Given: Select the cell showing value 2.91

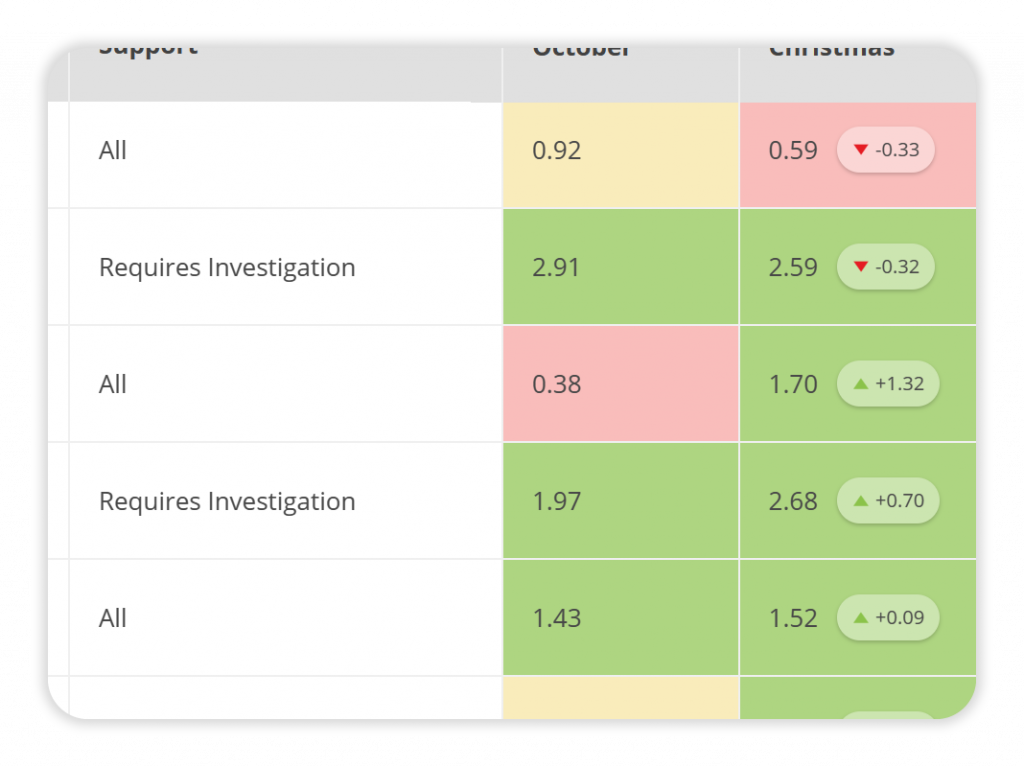Looking at the screenshot, I should coord(620,267).
